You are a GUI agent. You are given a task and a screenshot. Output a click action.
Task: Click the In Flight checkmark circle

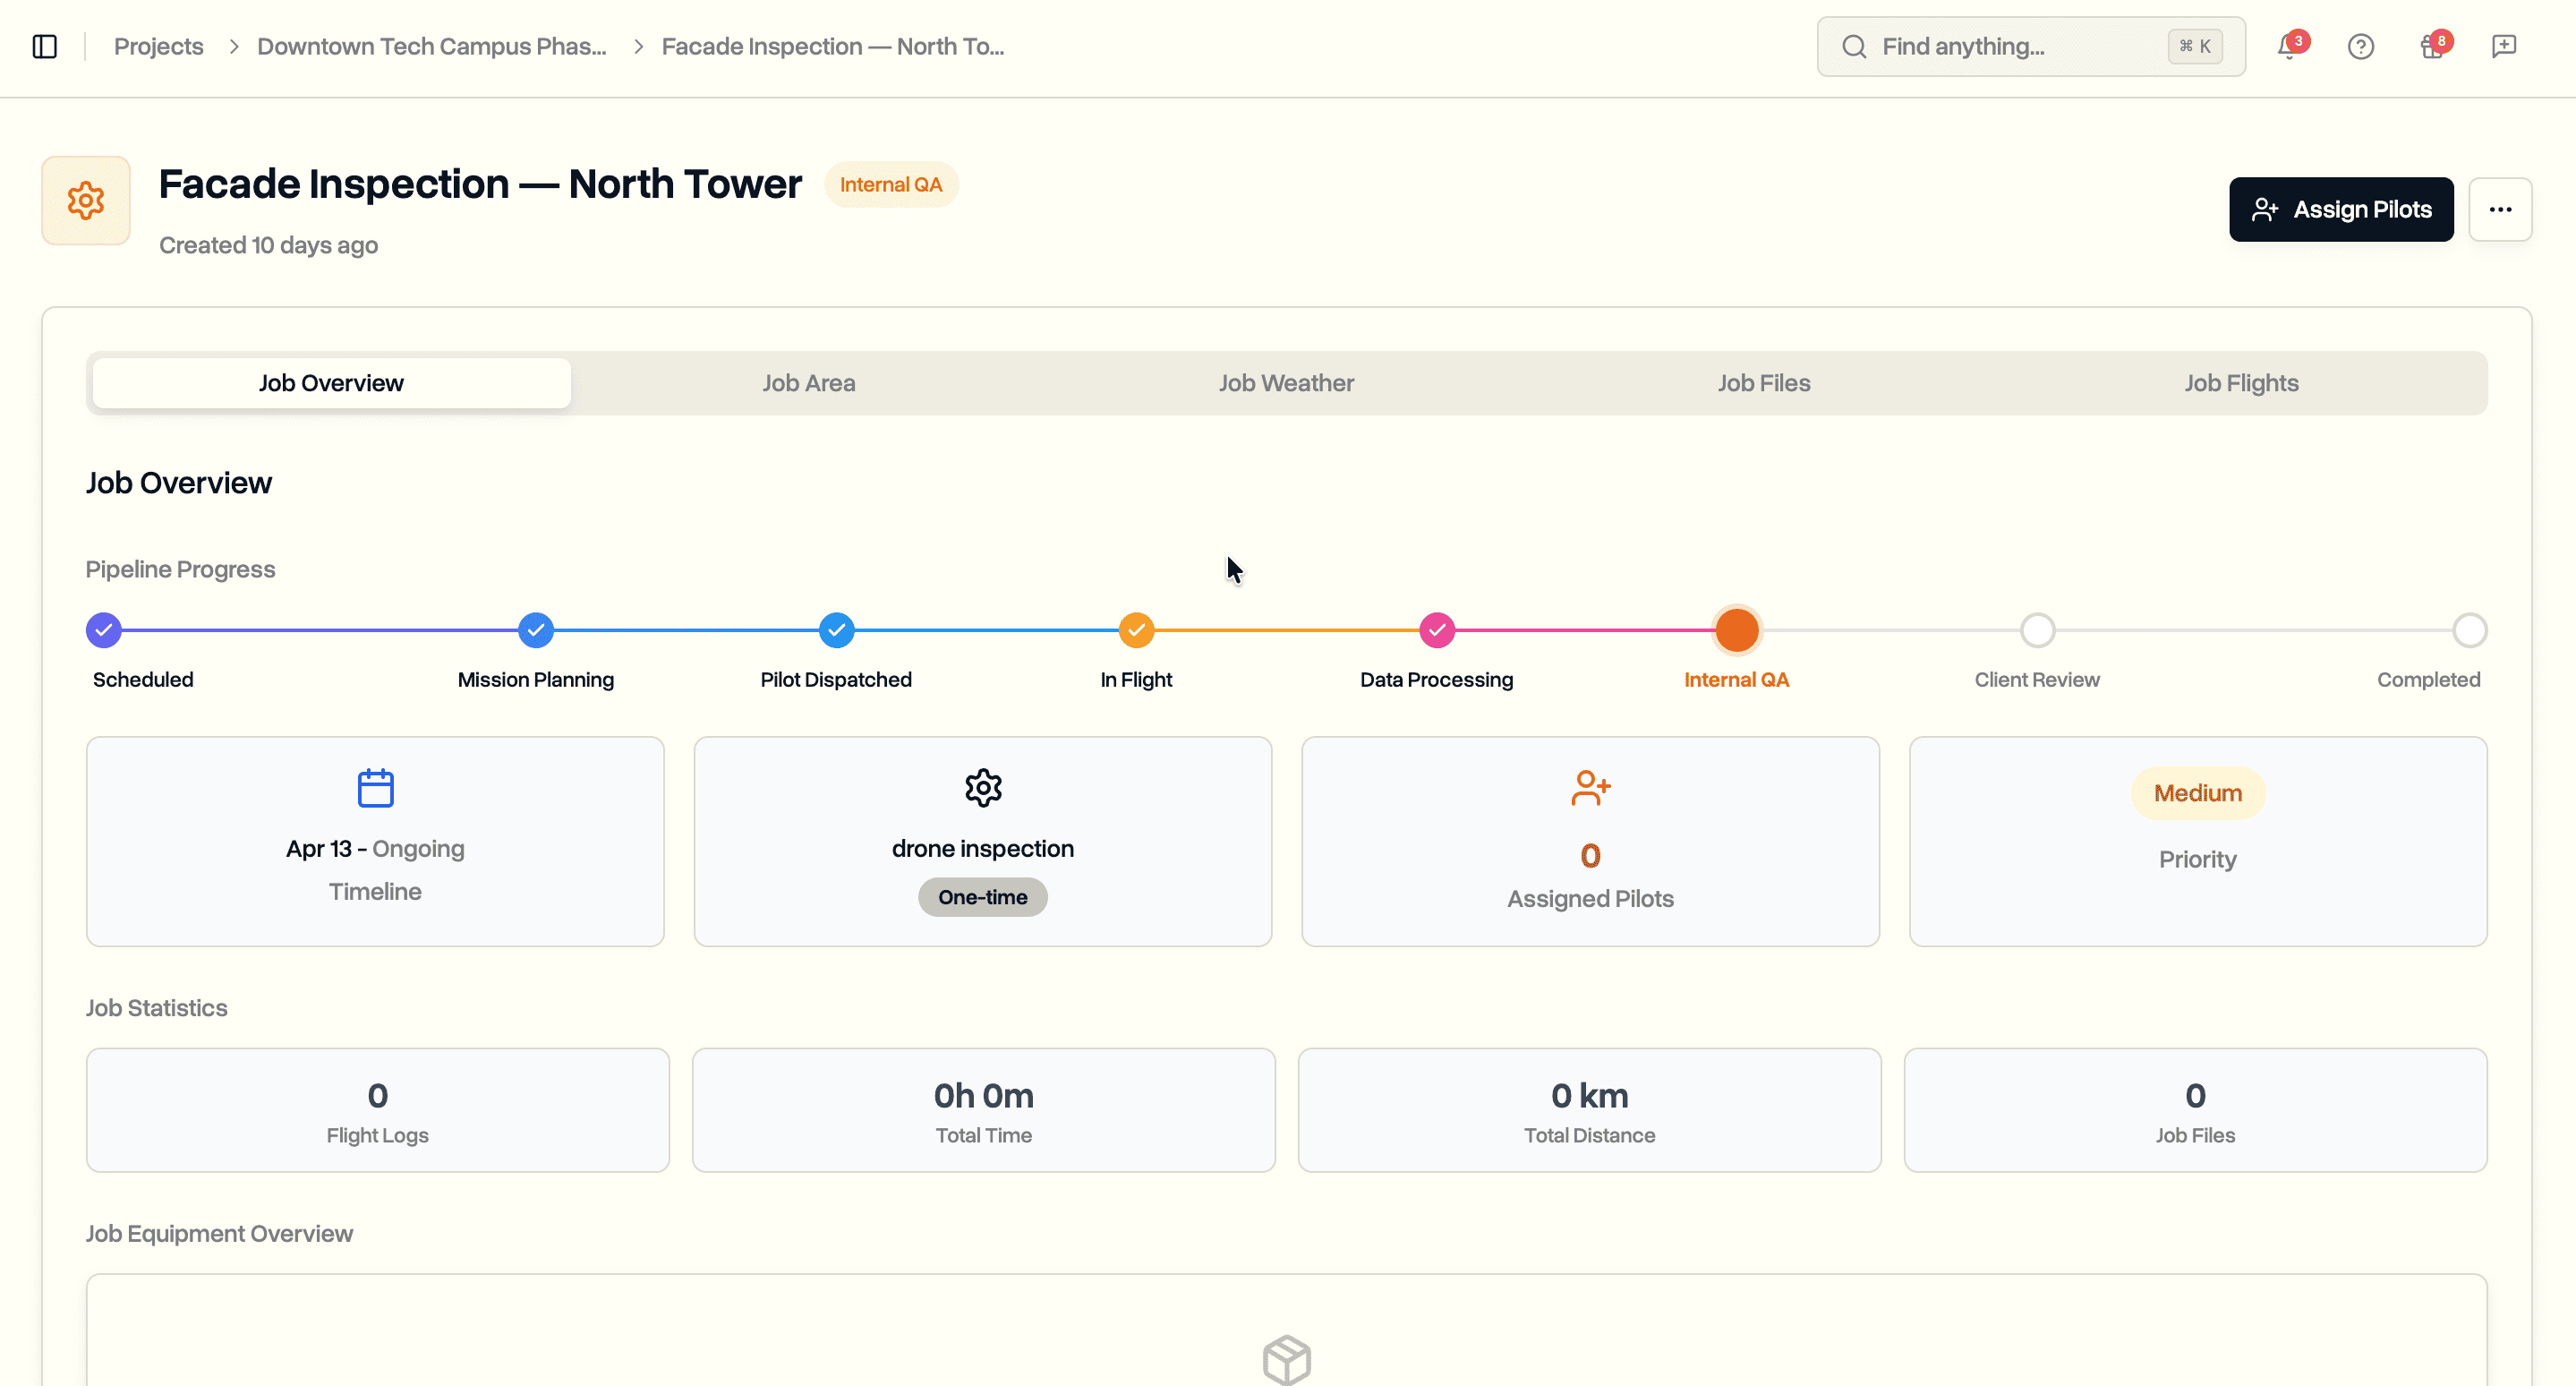click(1136, 630)
